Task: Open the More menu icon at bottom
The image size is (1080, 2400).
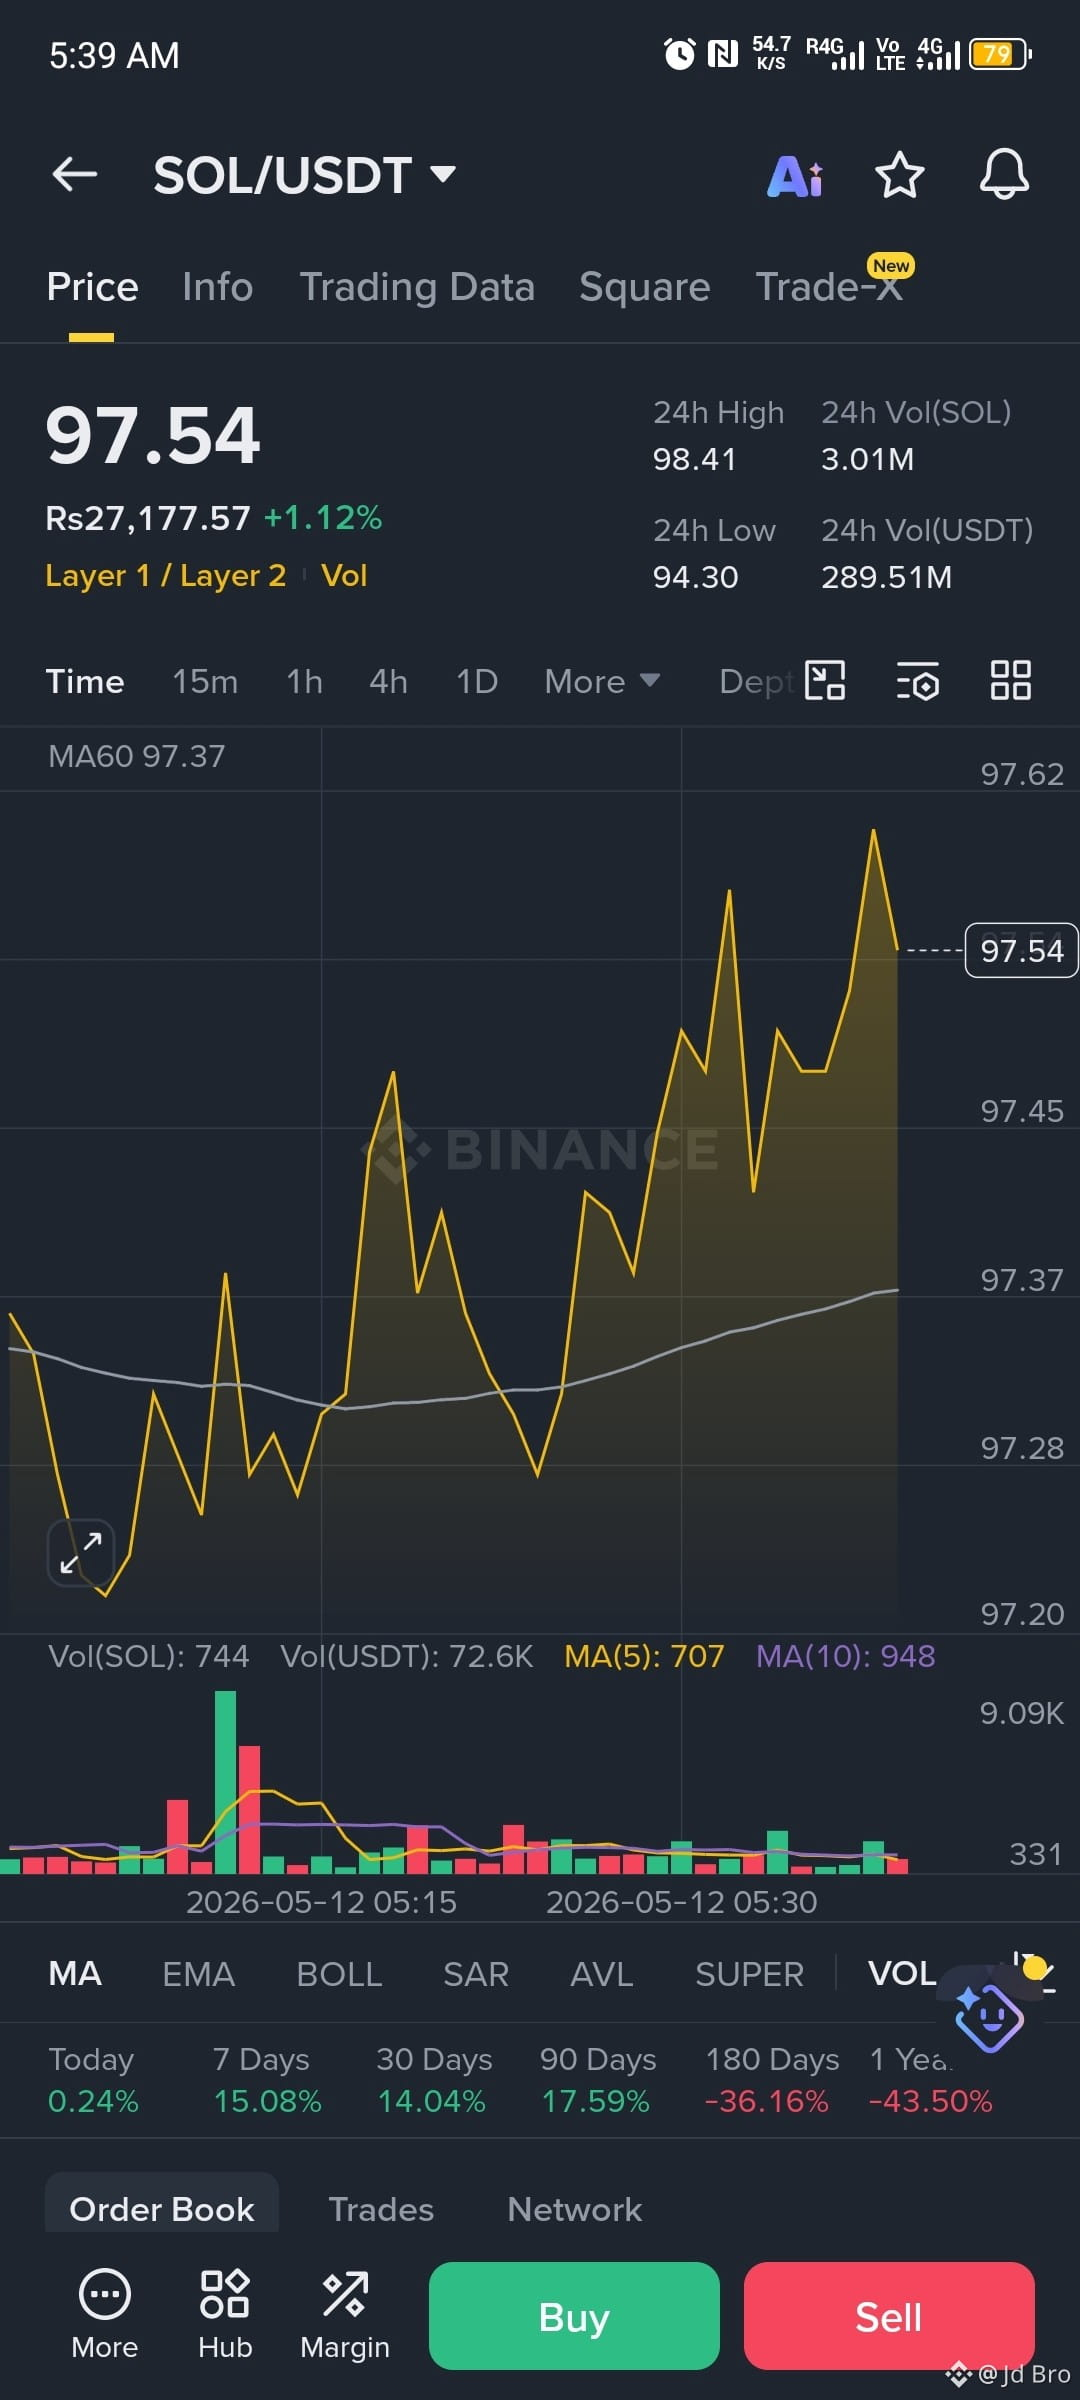Action: click(x=104, y=2312)
